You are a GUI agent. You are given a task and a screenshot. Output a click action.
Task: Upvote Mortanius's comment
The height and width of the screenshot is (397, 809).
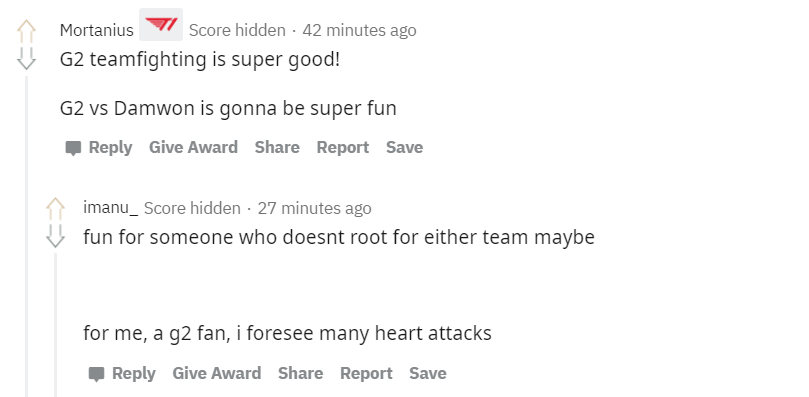pos(26,31)
